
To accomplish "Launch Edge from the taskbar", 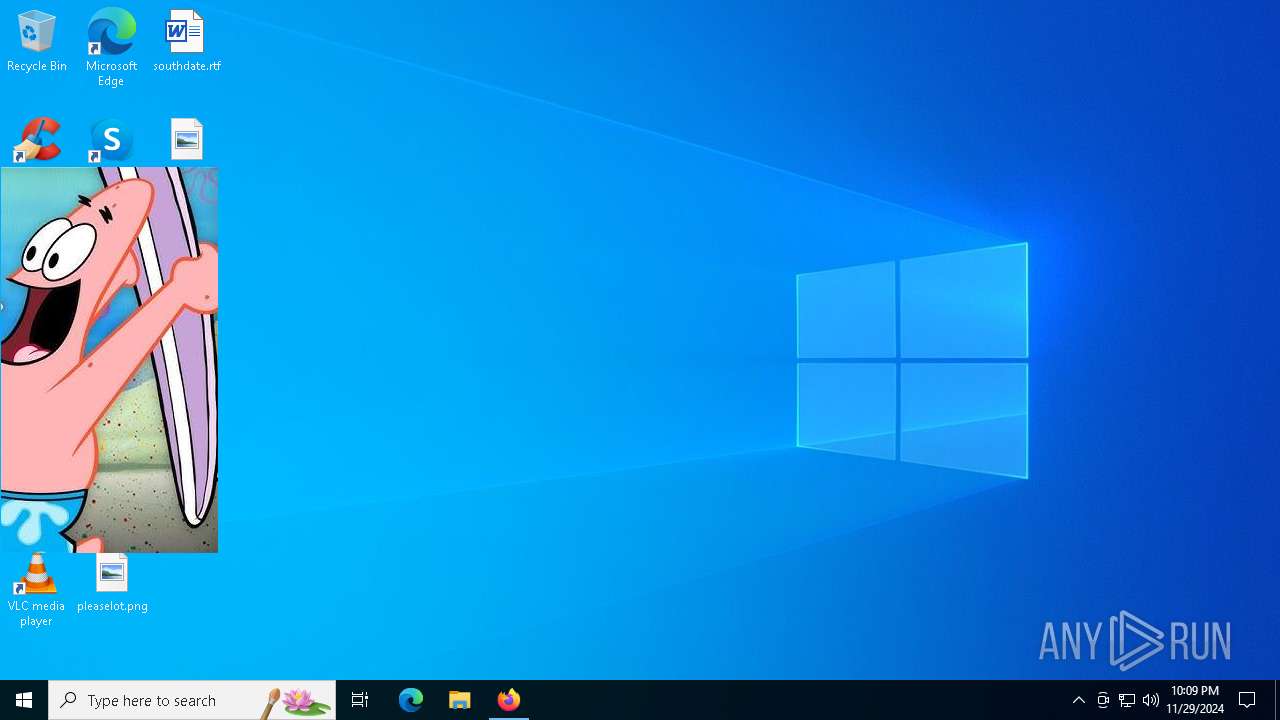I will pyautogui.click(x=411, y=700).
